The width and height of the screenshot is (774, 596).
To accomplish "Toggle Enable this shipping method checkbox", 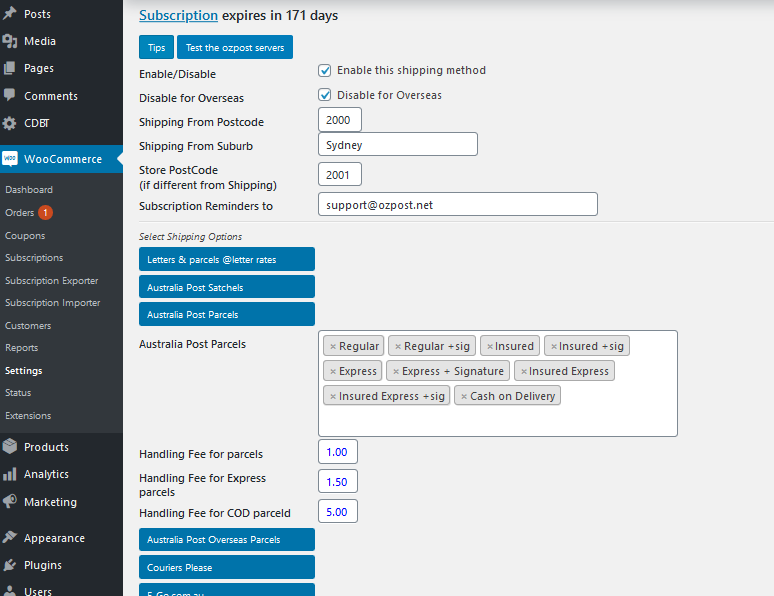I will 324,71.
